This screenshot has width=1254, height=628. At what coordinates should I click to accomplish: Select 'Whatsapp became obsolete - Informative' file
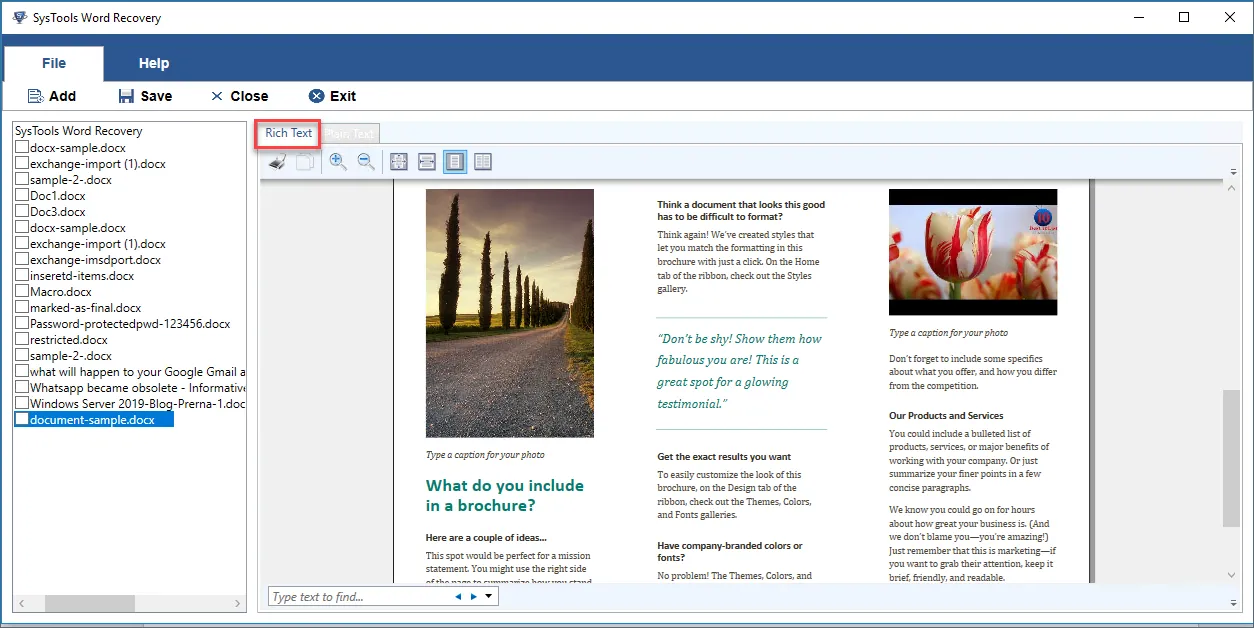(137, 388)
